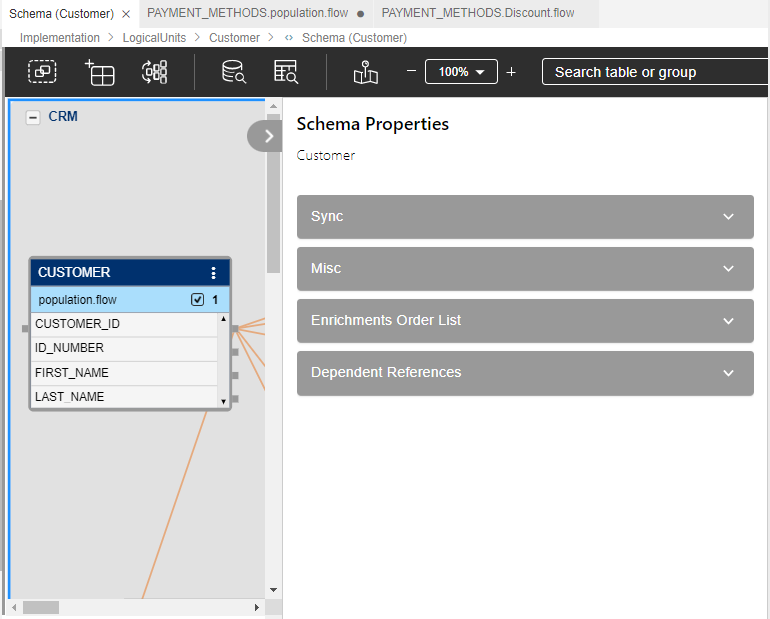This screenshot has height=619, width=770.
Task: Open the database query search icon
Action: coord(233,72)
